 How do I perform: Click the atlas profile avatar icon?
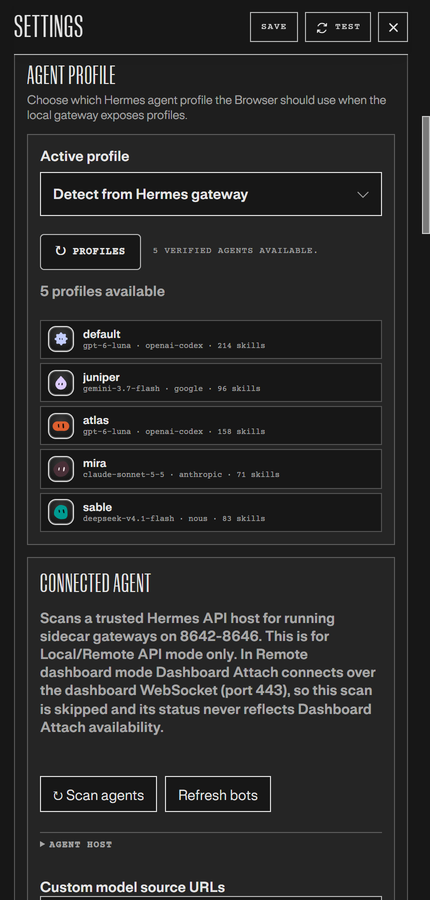click(x=61, y=425)
